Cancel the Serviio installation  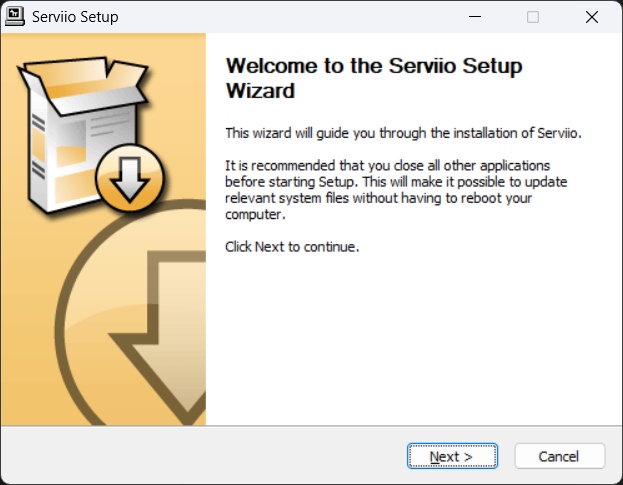click(x=560, y=456)
